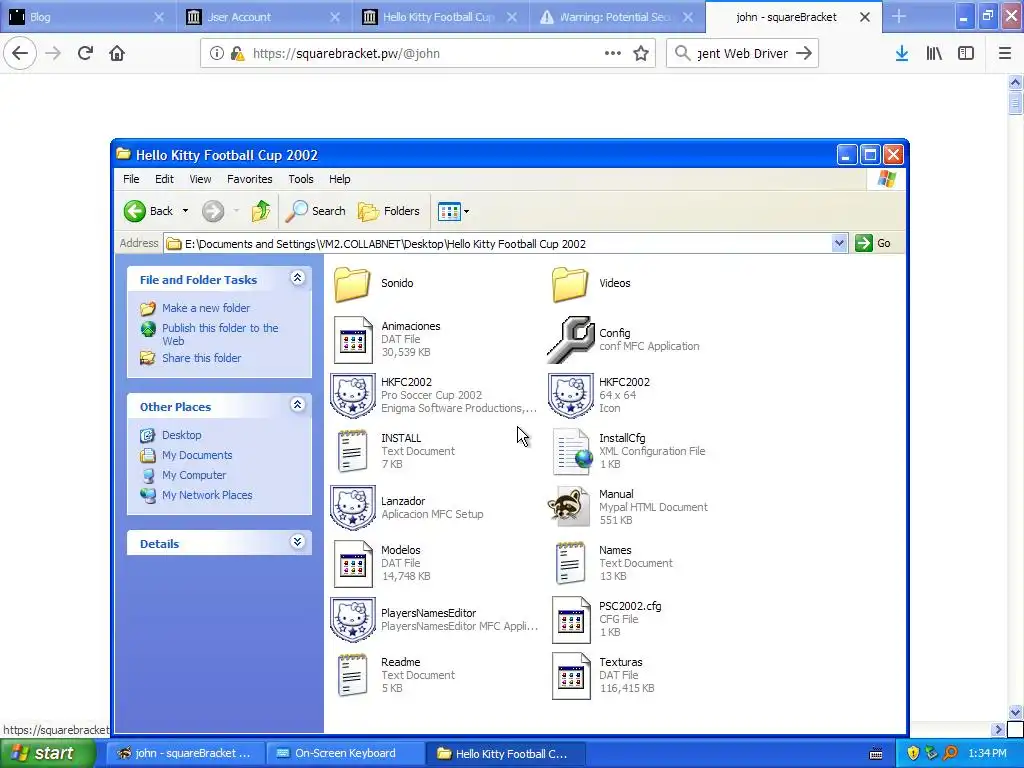Open the Firefox hamburger menu
Viewport: 1024px width, 768px height.
(x=1005, y=53)
